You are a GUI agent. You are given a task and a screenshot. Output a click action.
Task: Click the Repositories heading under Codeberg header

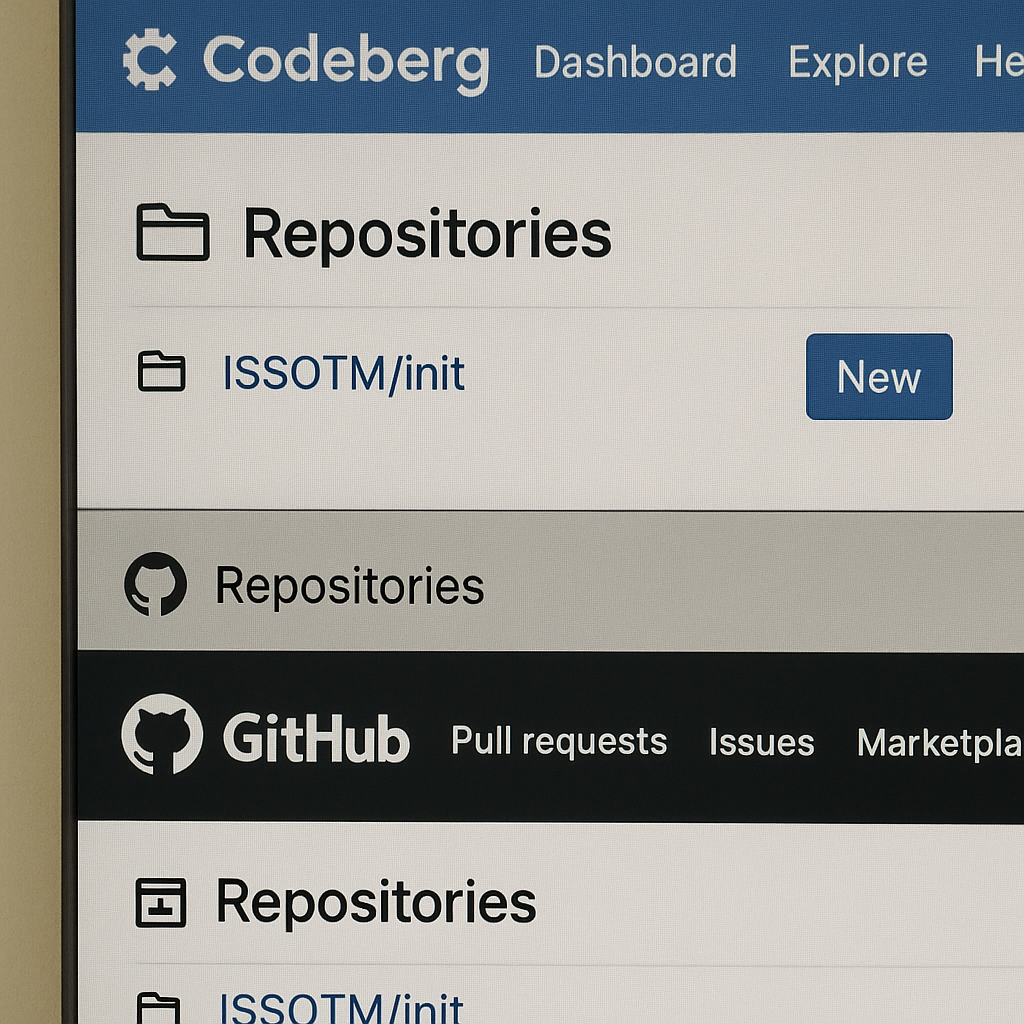[x=427, y=234]
